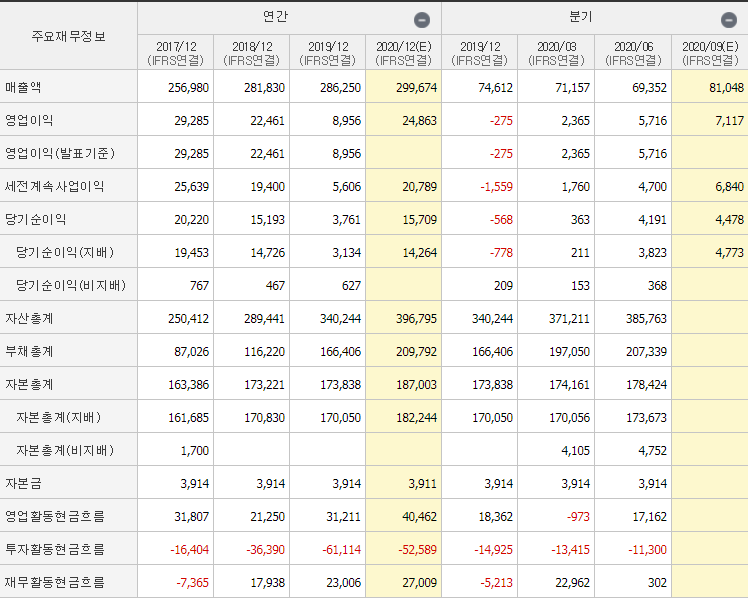Select the 재무활동현금흐름 row label
The height and width of the screenshot is (598, 748).
[54, 582]
